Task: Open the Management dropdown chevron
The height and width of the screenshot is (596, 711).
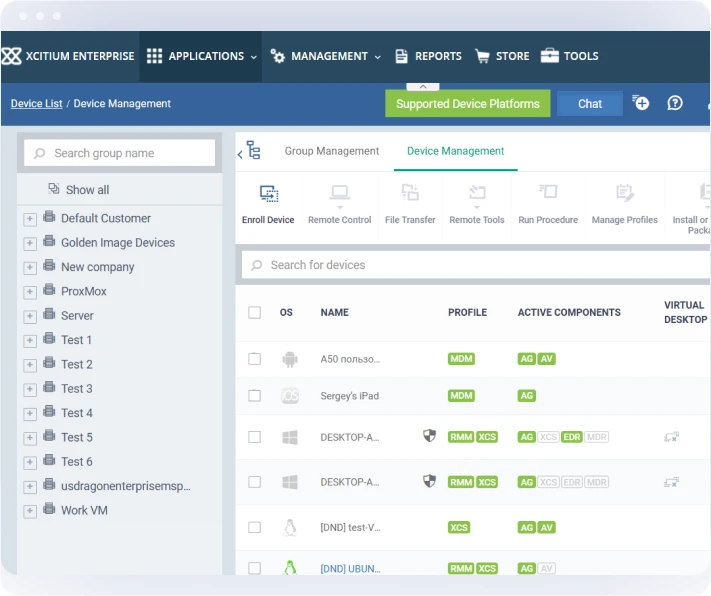Action: click(x=378, y=57)
